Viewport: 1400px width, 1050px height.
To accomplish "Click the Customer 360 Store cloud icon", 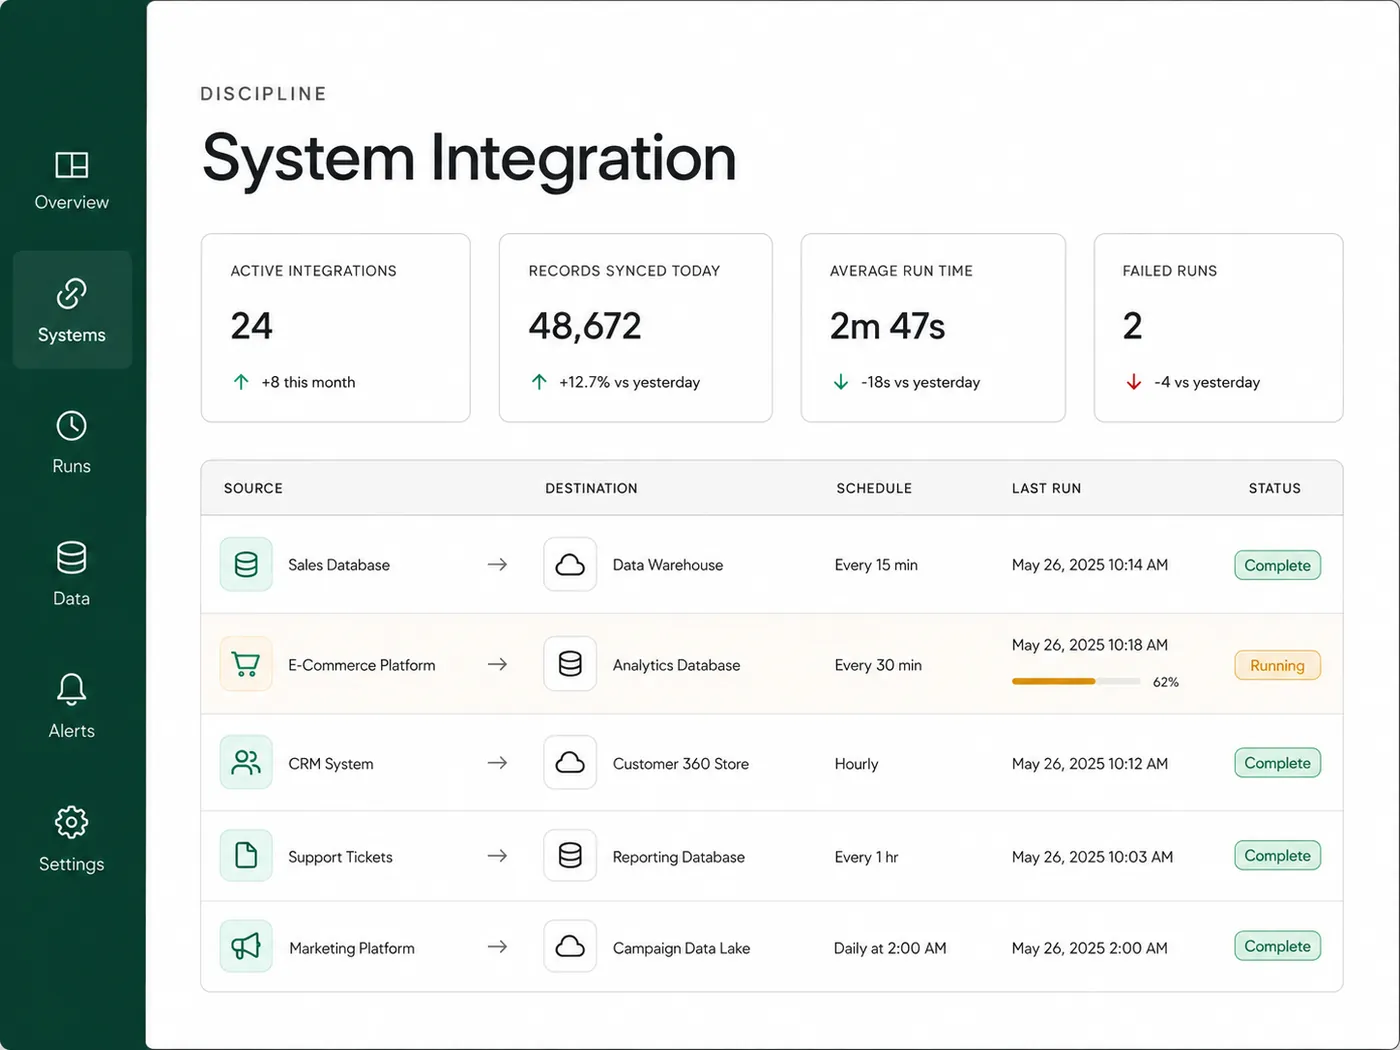I will tap(570, 763).
